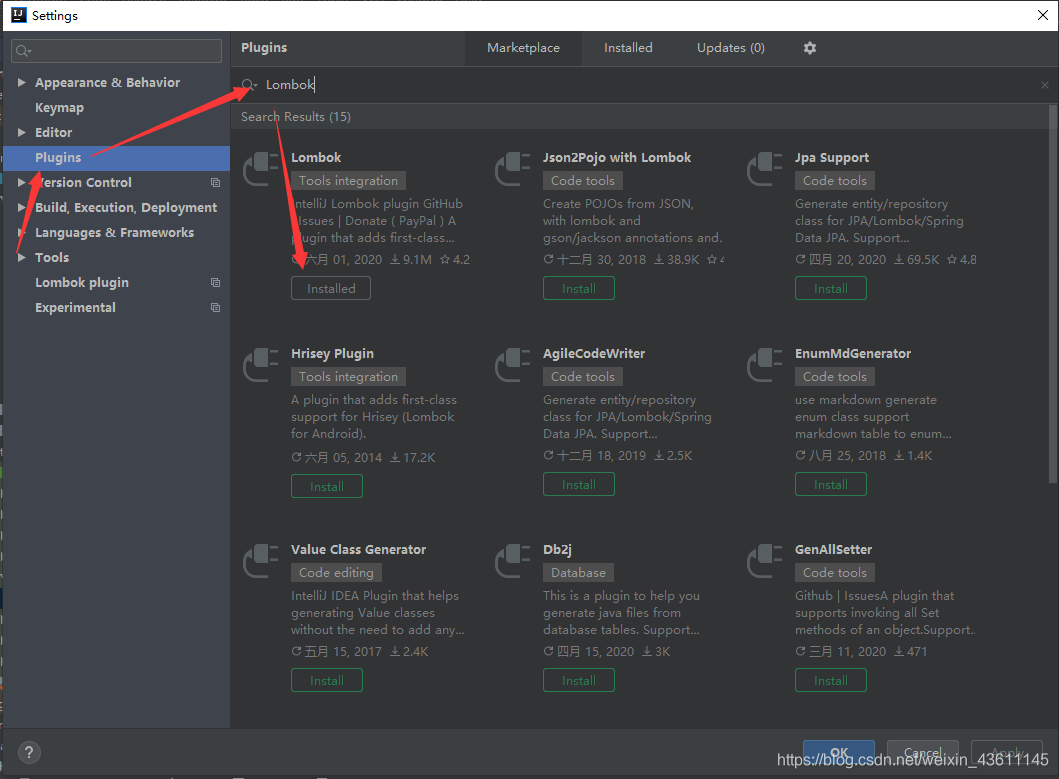Open the Db2j plugin title
1059x779 pixels.
(557, 549)
